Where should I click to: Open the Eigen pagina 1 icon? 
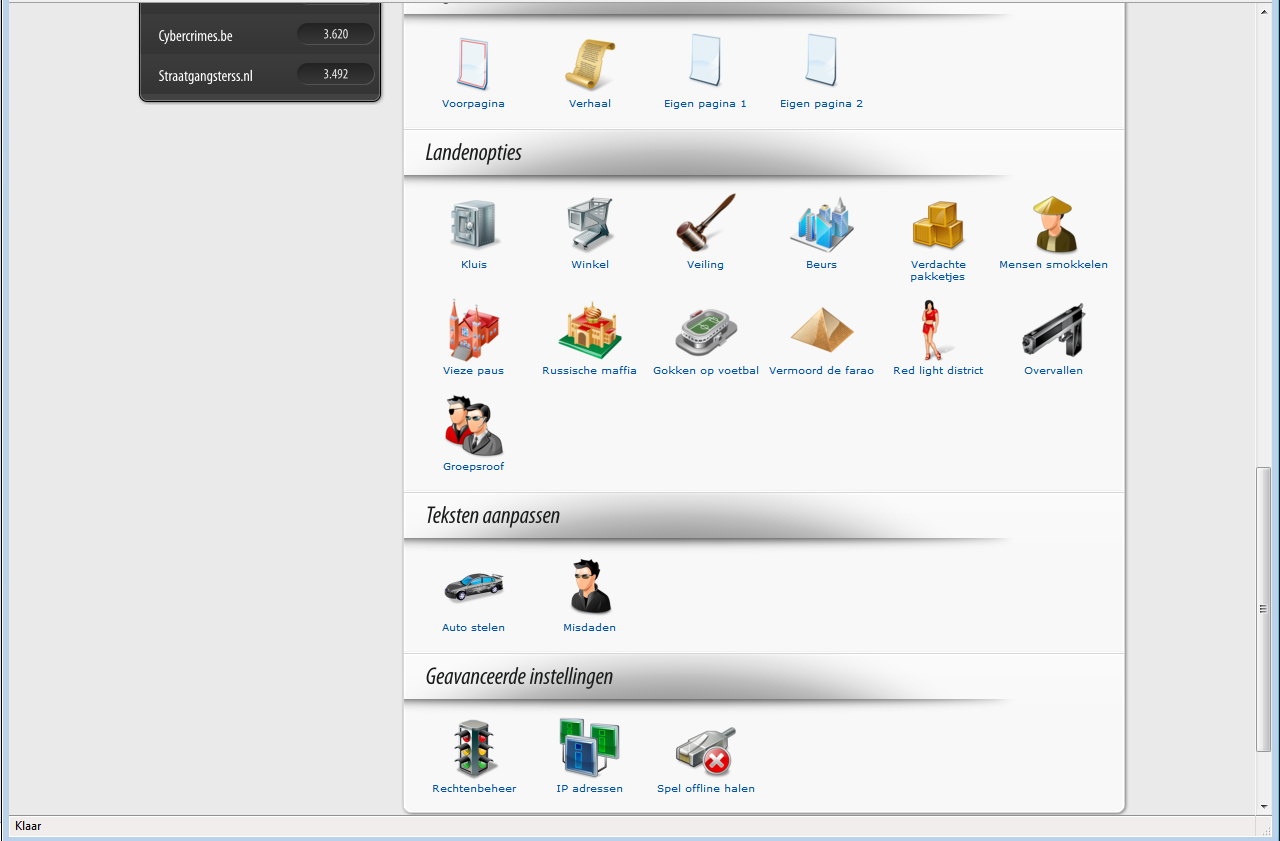705,62
